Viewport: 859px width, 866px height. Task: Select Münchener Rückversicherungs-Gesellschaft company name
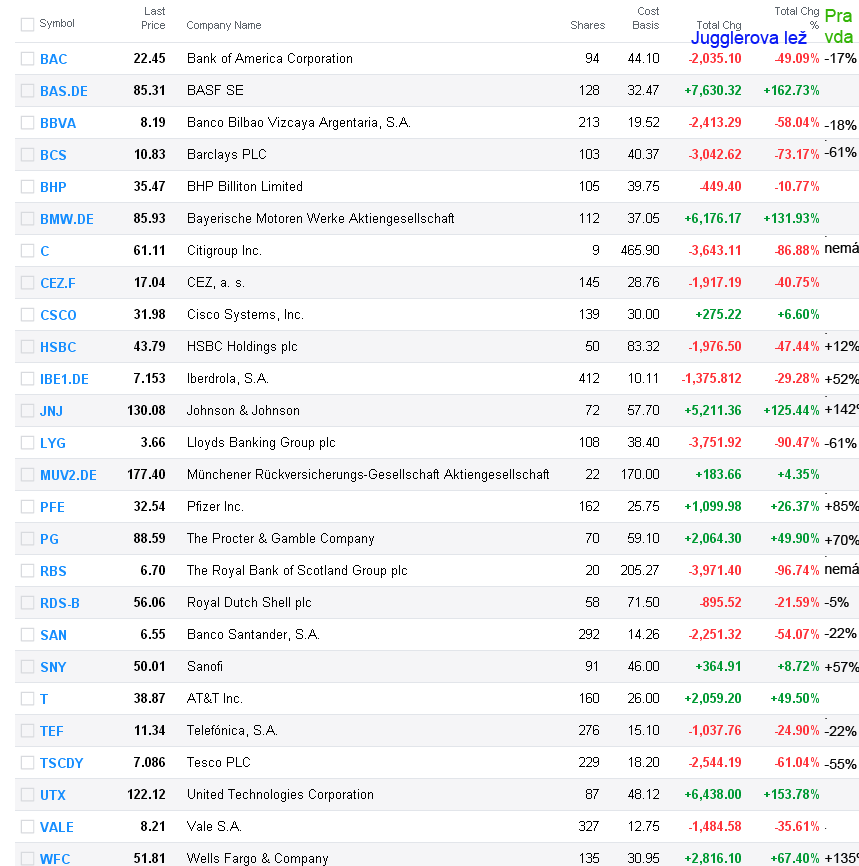(x=368, y=475)
